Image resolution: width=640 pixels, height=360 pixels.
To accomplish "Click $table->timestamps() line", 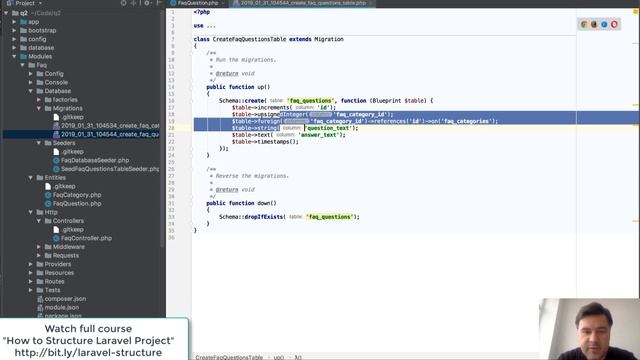I will (x=265, y=142).
